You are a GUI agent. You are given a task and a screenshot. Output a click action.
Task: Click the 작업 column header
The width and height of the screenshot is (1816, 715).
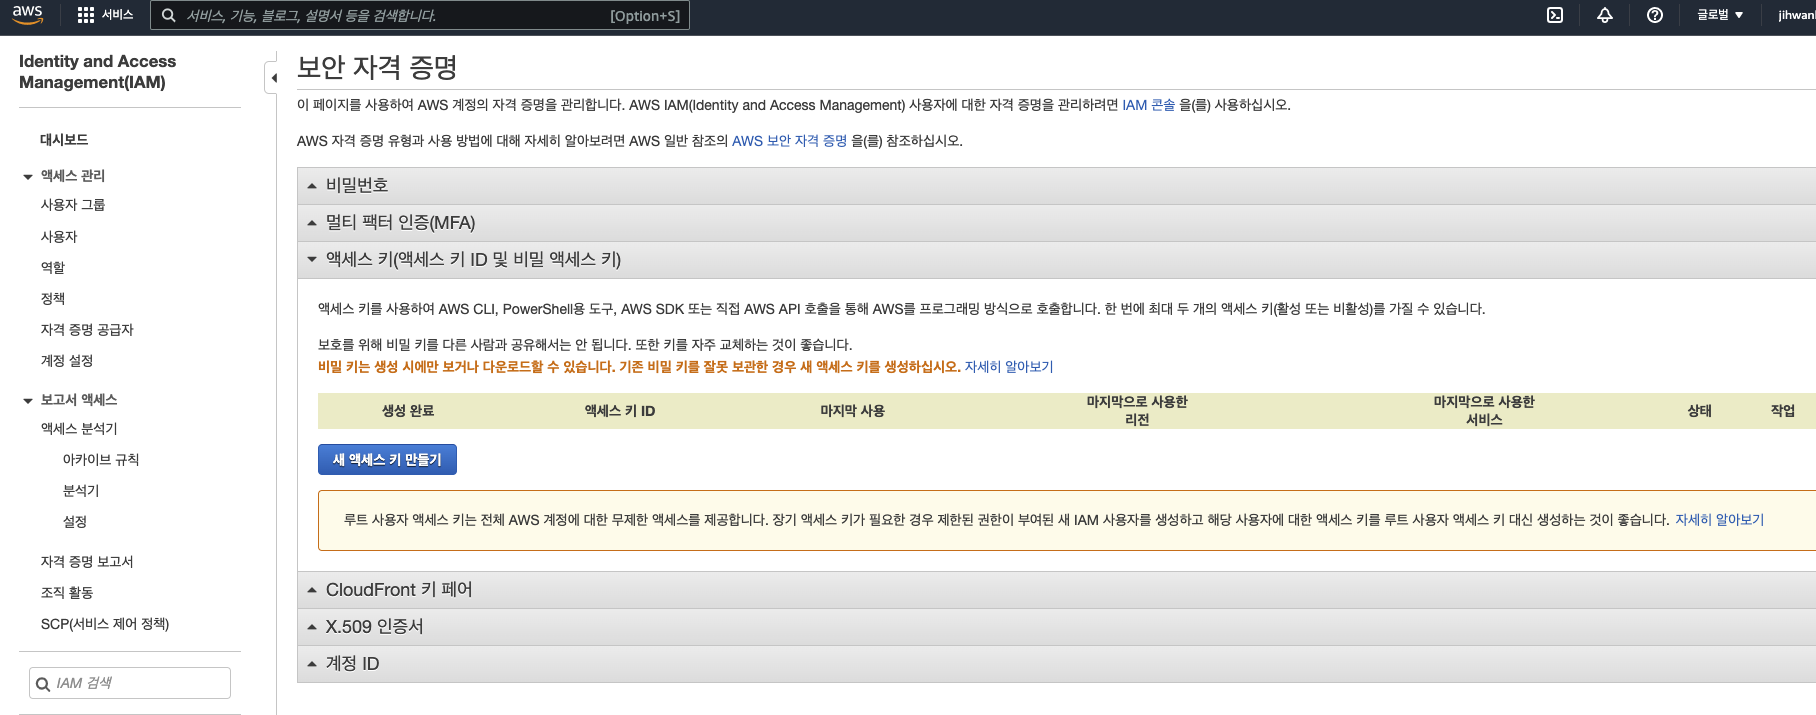click(x=1783, y=411)
